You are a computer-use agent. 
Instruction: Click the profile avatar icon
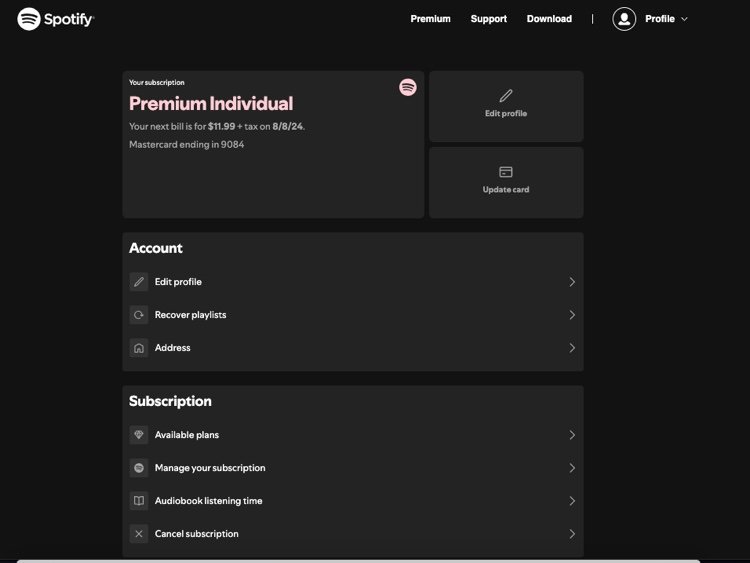point(624,19)
